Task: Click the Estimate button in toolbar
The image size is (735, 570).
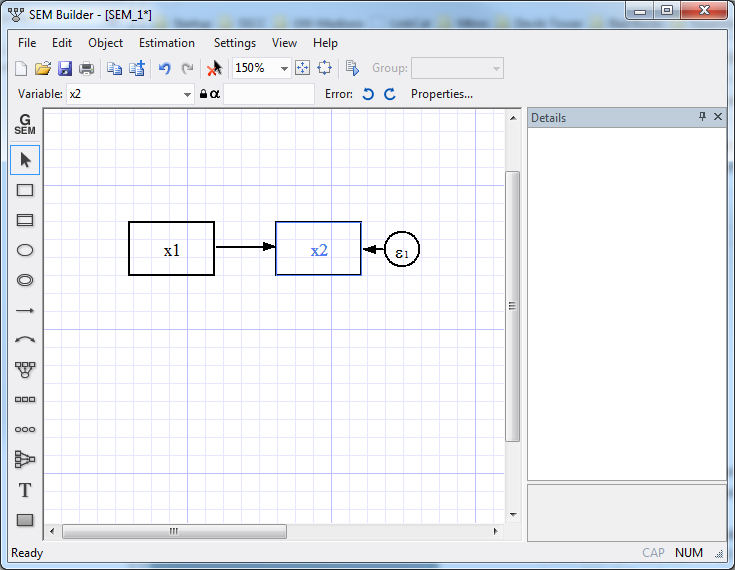Action: click(x=352, y=68)
